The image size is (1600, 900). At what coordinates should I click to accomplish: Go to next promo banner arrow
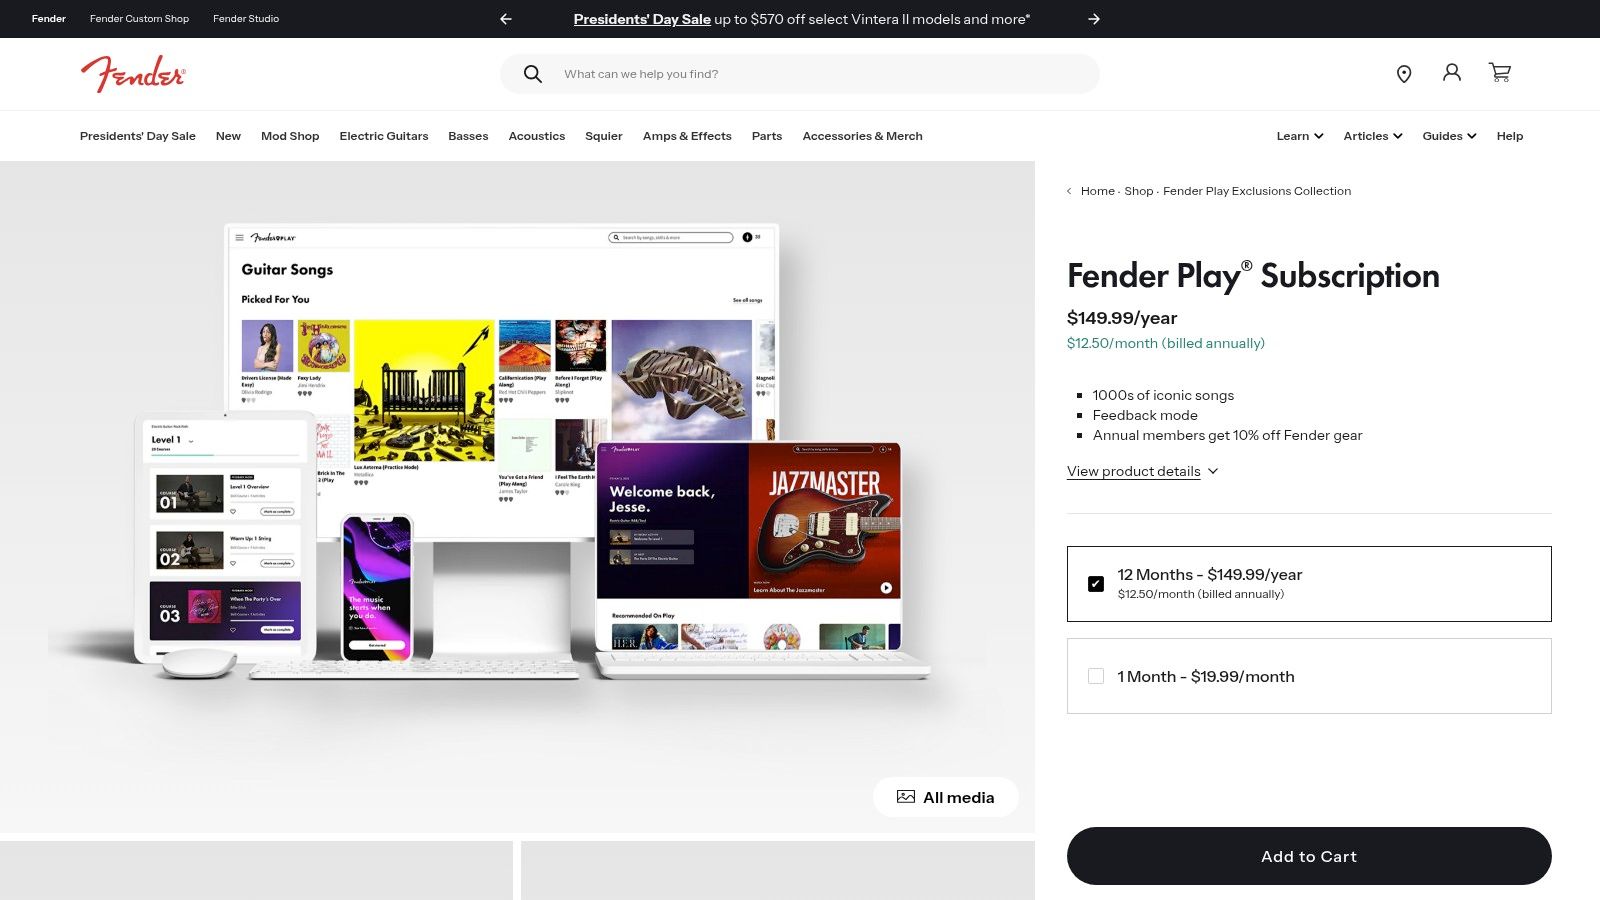coord(1094,19)
